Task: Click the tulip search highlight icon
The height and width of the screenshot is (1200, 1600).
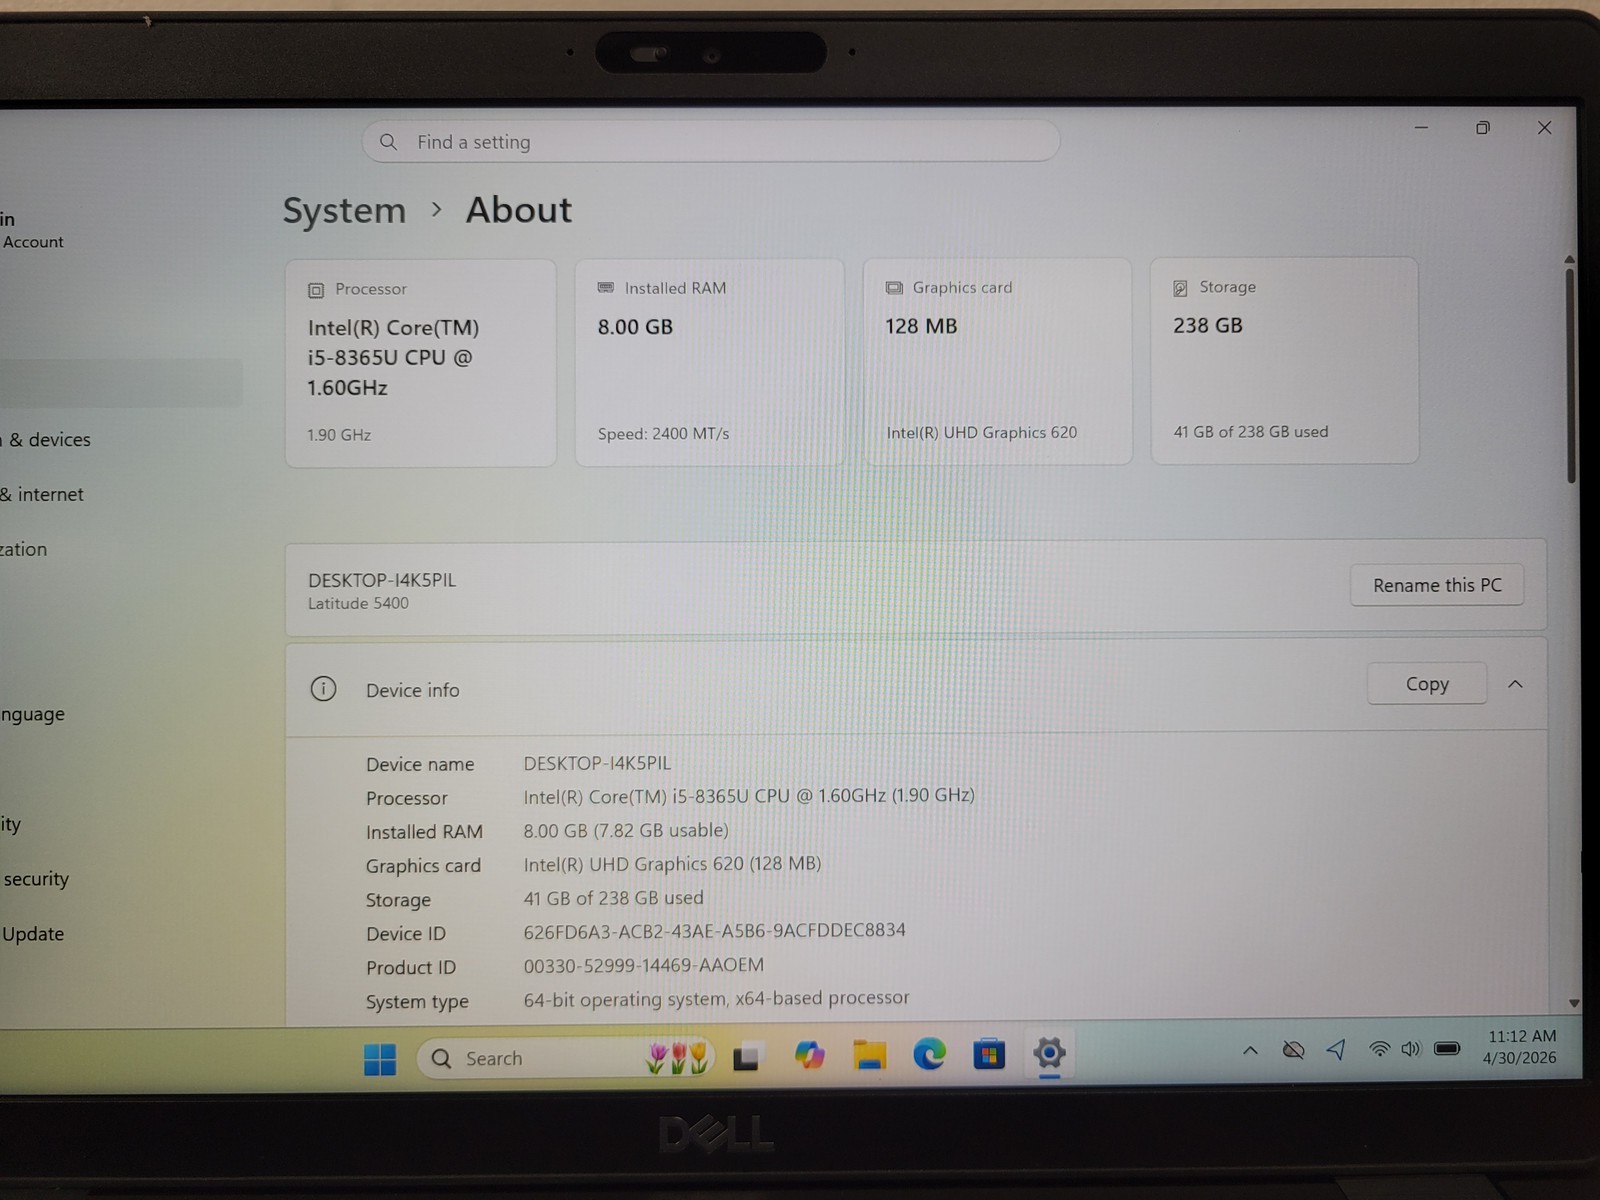Action: (x=677, y=1058)
